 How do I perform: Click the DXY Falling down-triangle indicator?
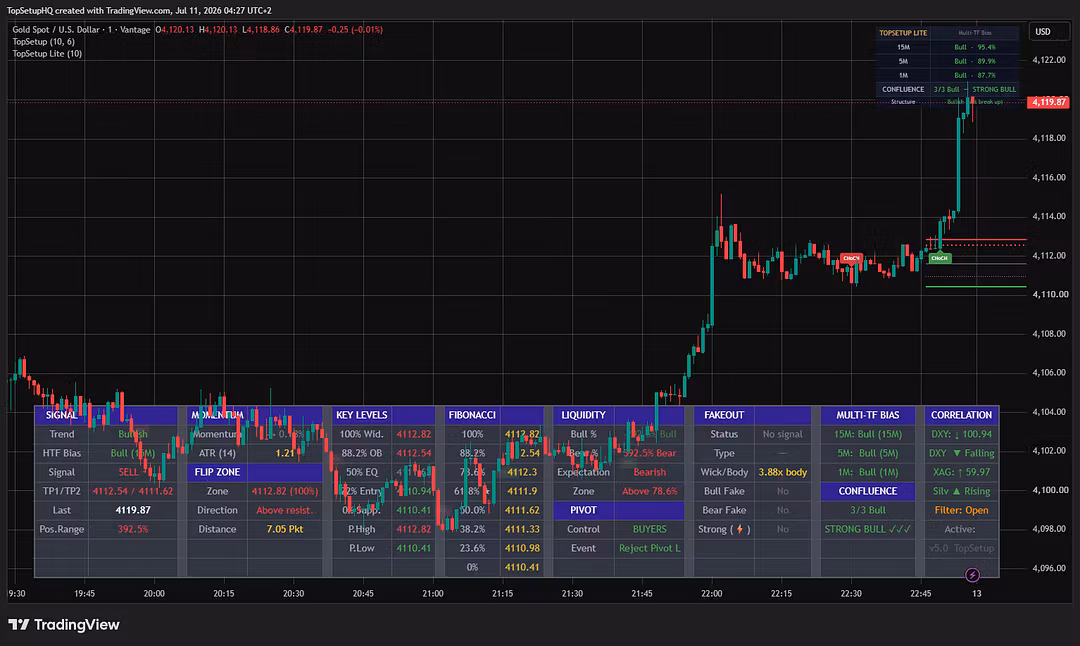click(956, 453)
